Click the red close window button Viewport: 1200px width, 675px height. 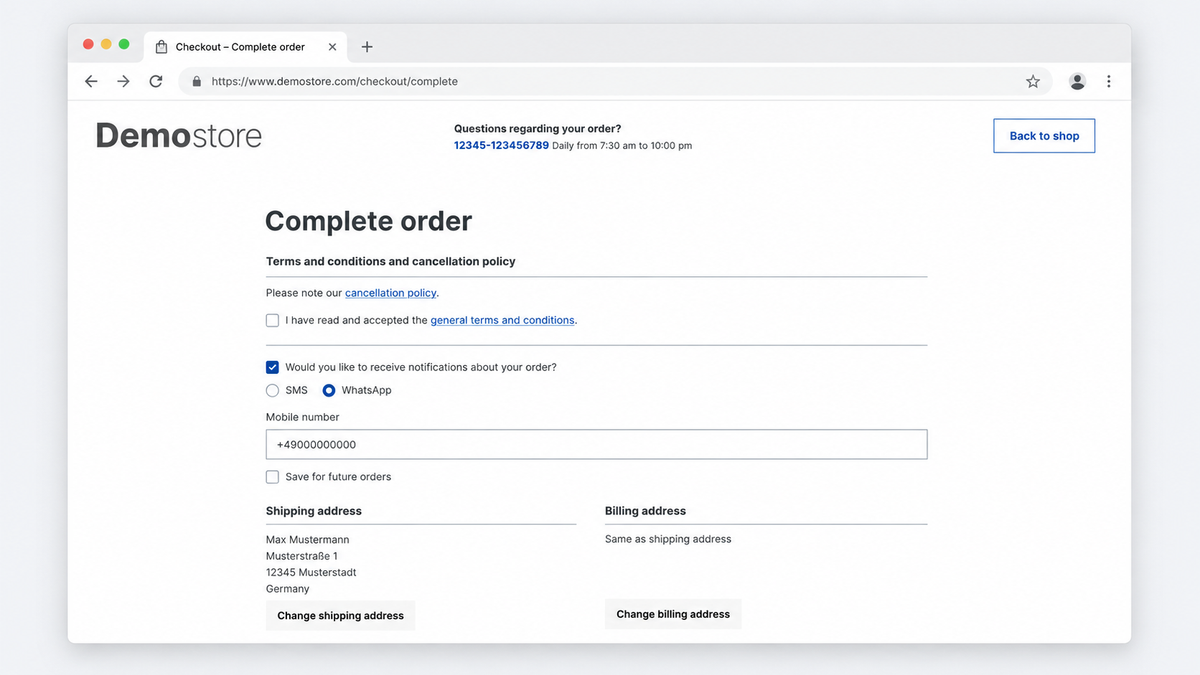click(x=88, y=44)
